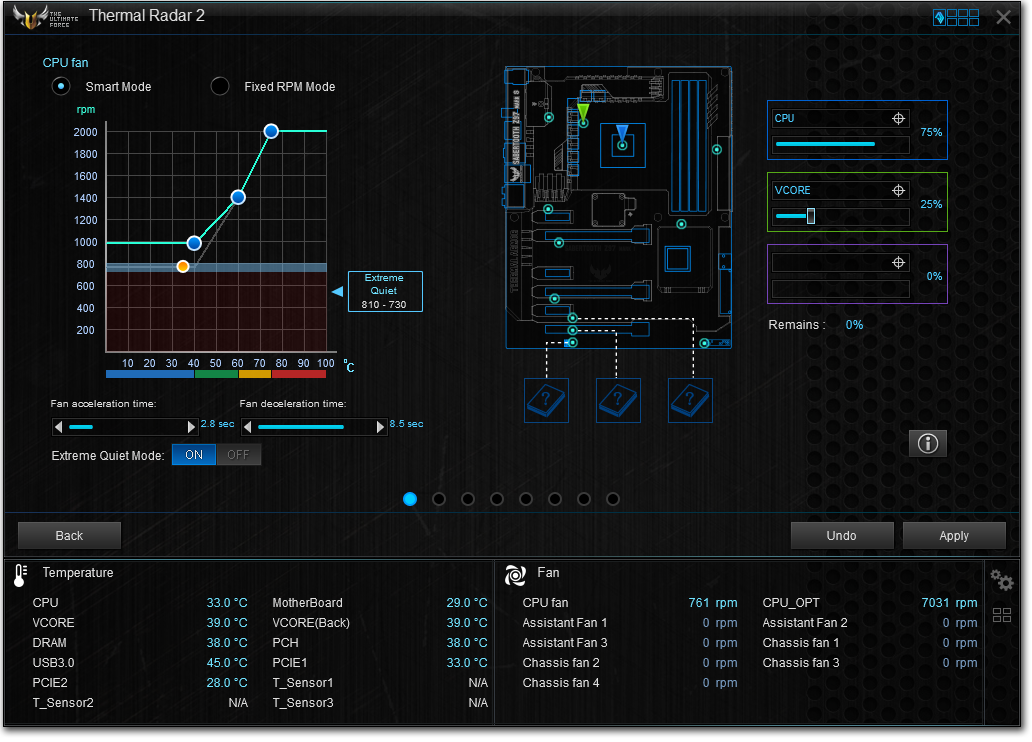Increase fan acceleration time with right arrow
This screenshot has height=742, width=1032.
[x=191, y=427]
